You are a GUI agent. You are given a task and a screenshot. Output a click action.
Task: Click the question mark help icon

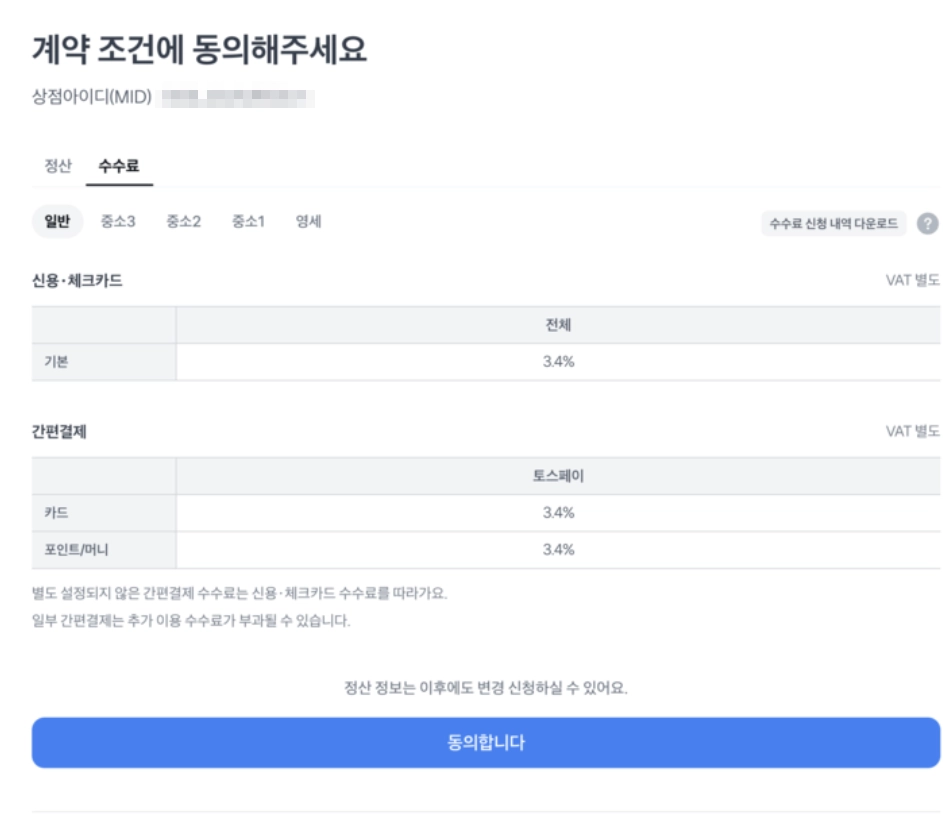click(928, 223)
